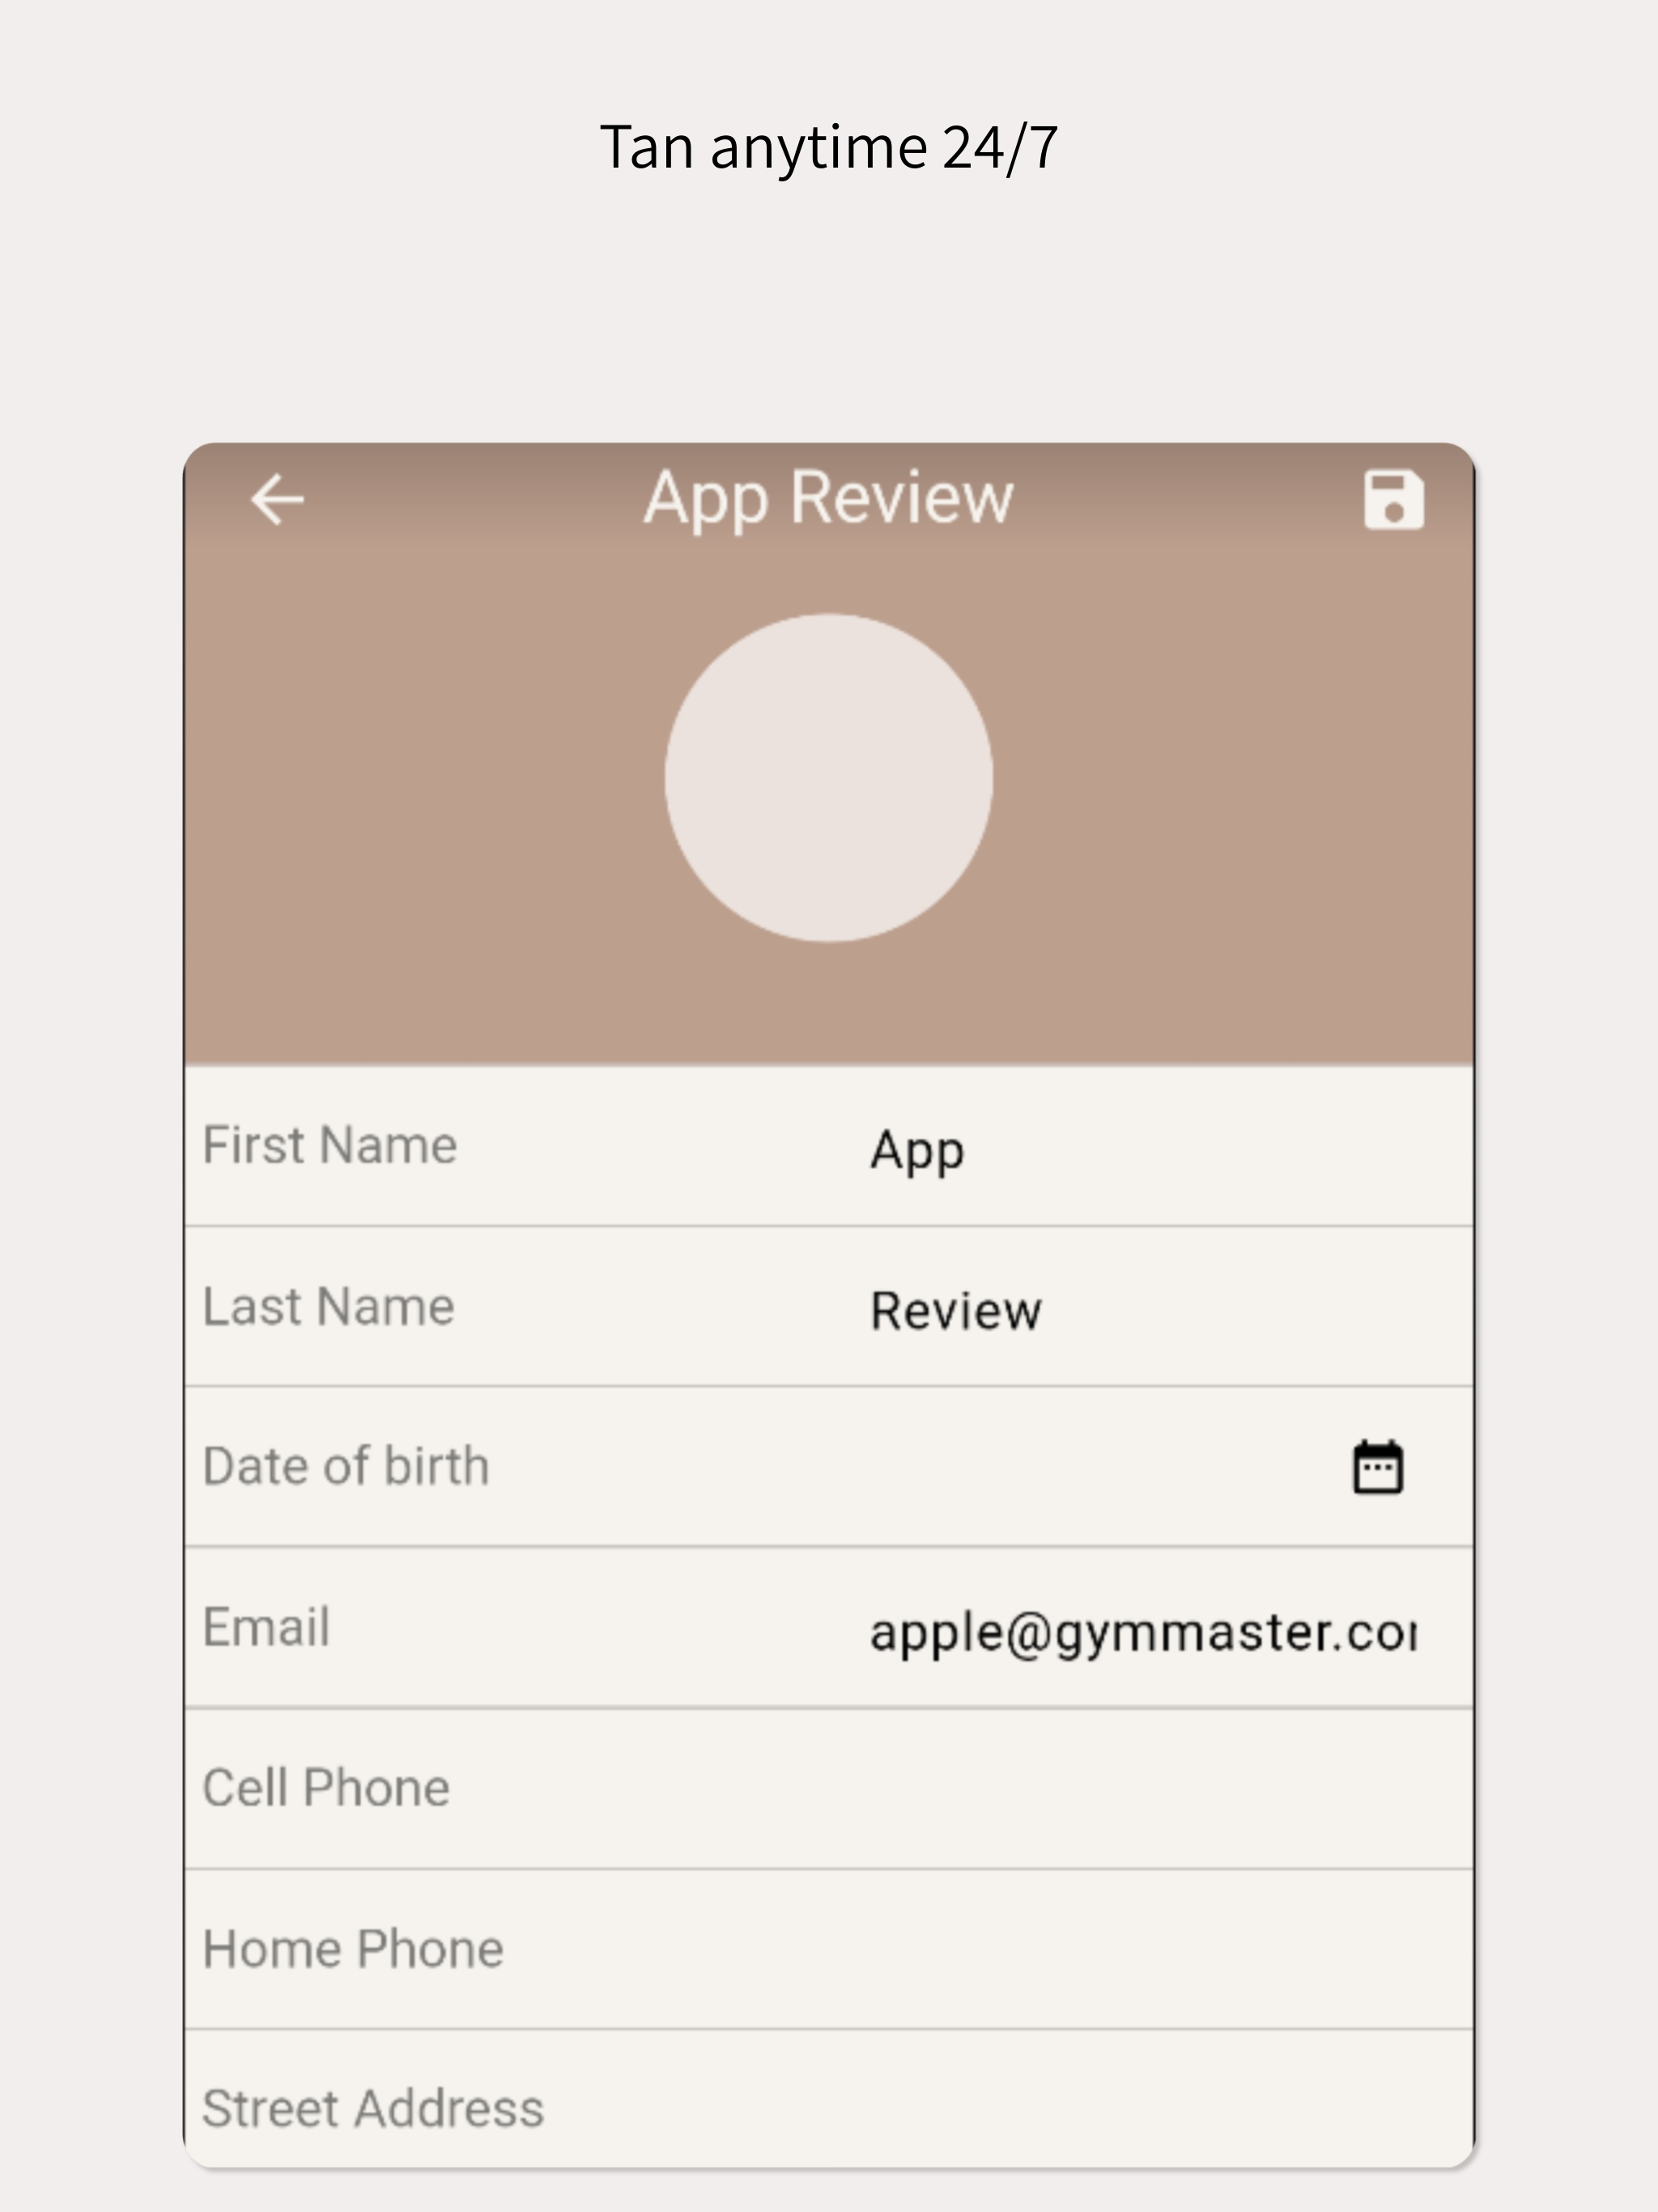
Task: Click the Street Address label text
Action: 373,2109
